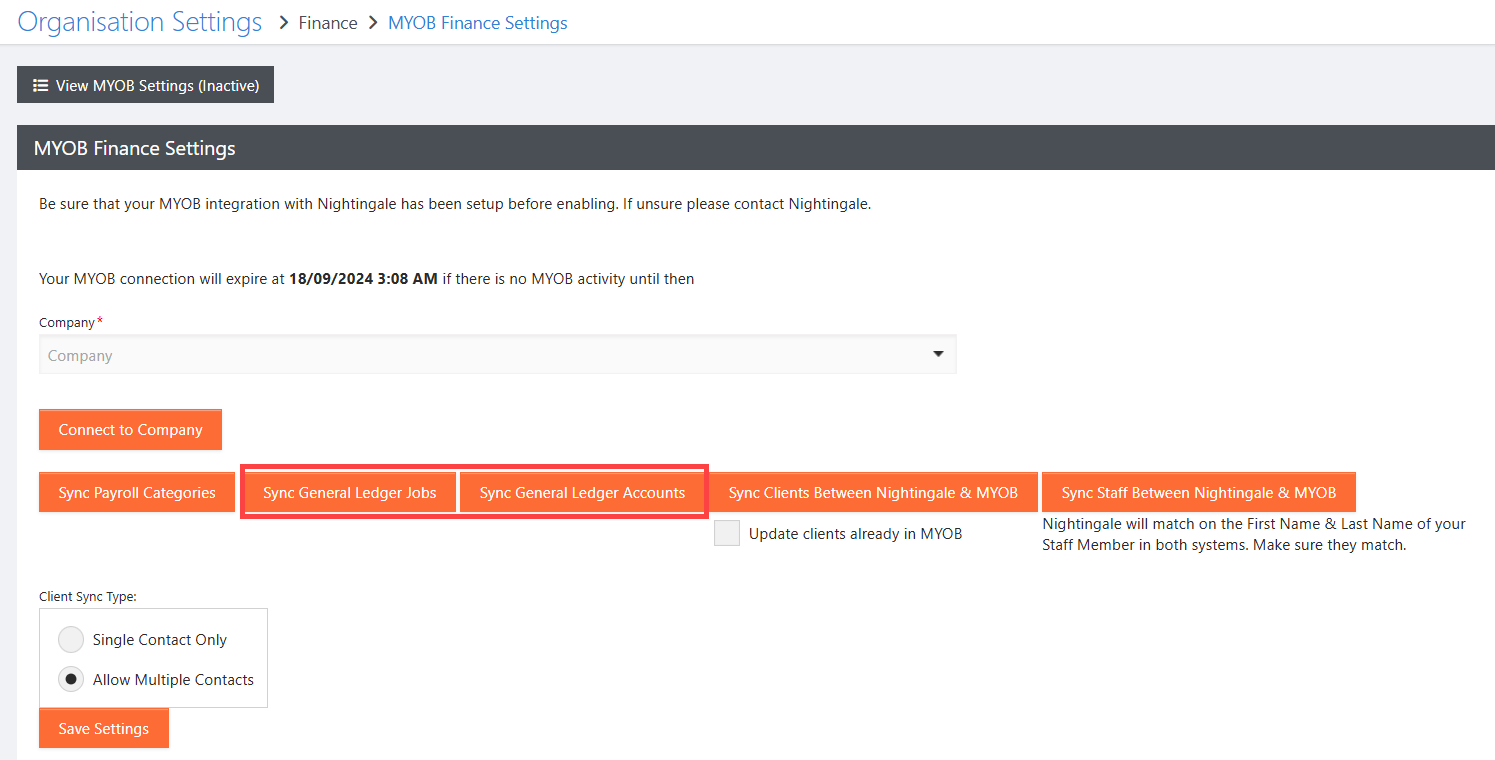Save the MYOB settings

pos(104,729)
